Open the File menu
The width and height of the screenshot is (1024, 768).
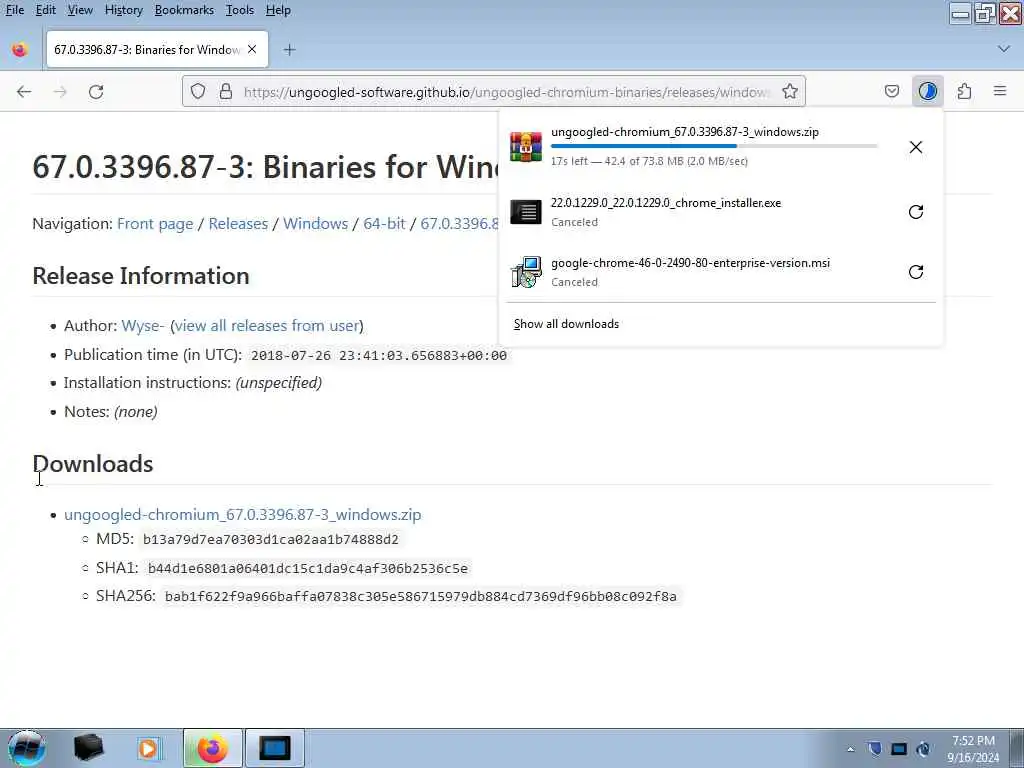coord(14,10)
